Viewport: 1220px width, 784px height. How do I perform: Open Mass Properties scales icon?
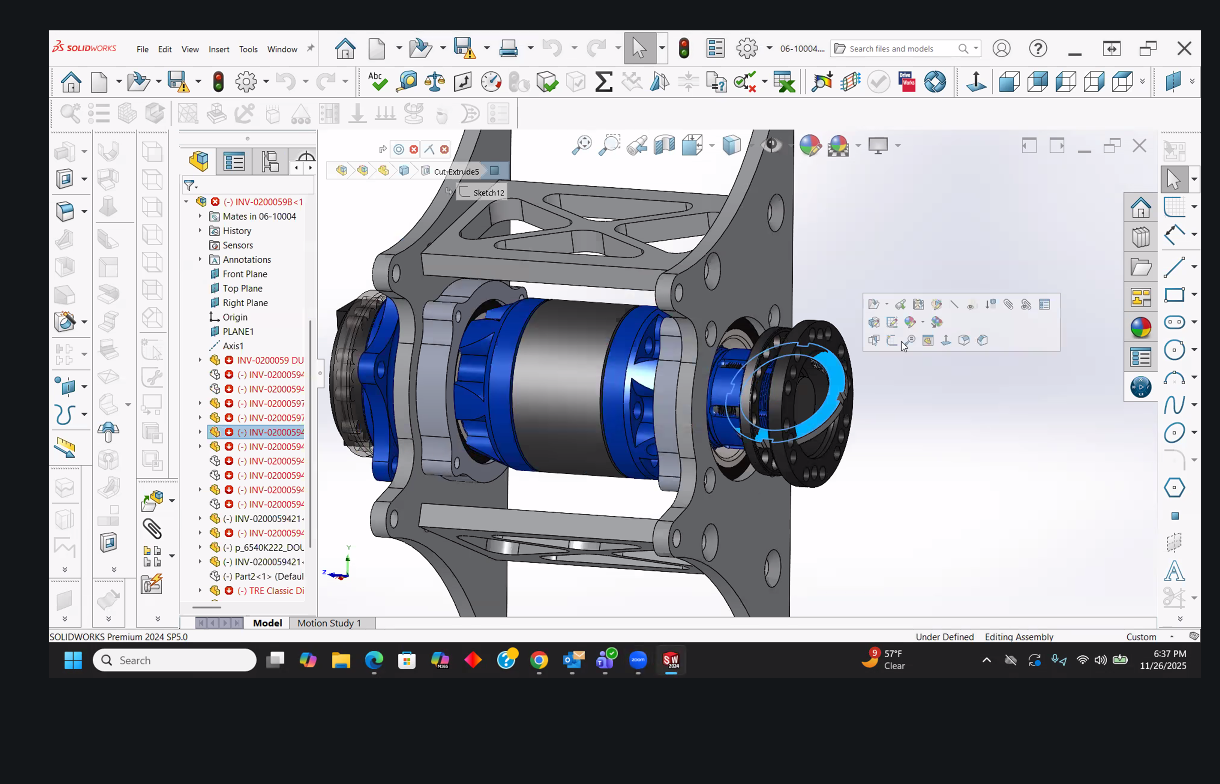pos(435,82)
